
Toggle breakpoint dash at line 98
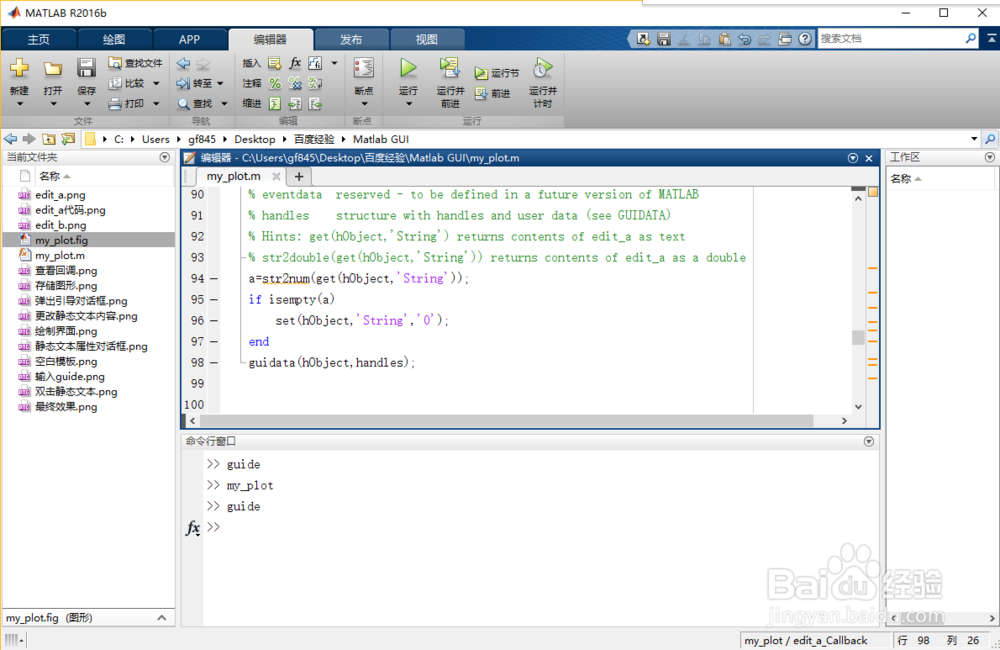click(214, 363)
